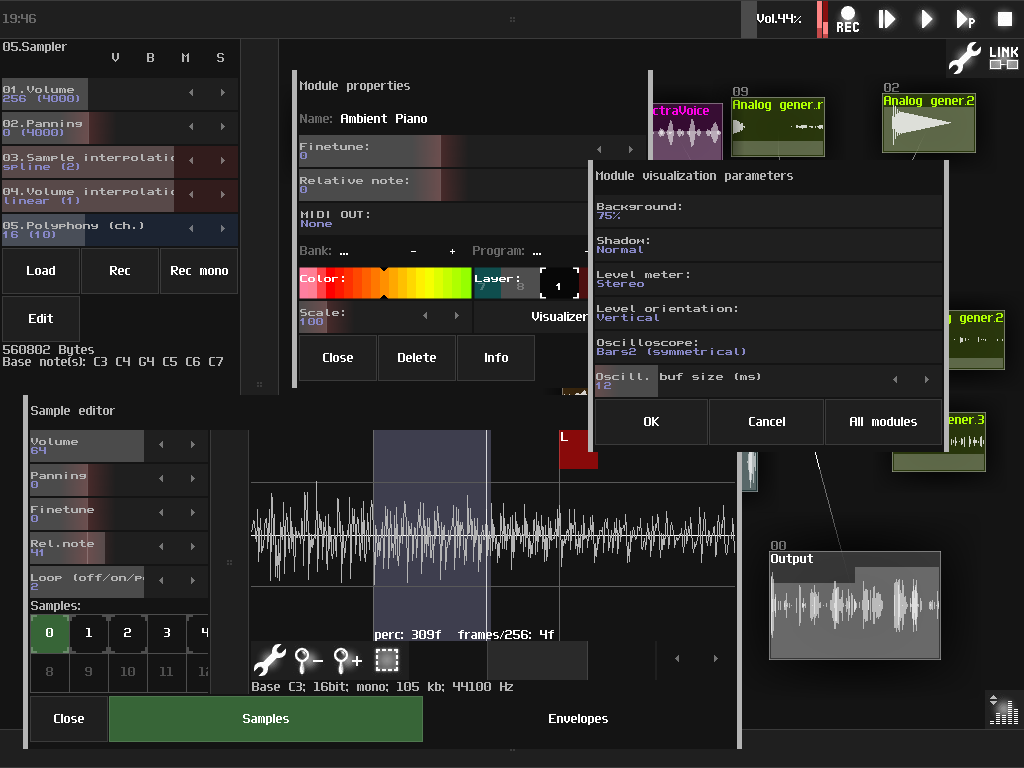Open the sample editor wrench menu

(x=269, y=660)
